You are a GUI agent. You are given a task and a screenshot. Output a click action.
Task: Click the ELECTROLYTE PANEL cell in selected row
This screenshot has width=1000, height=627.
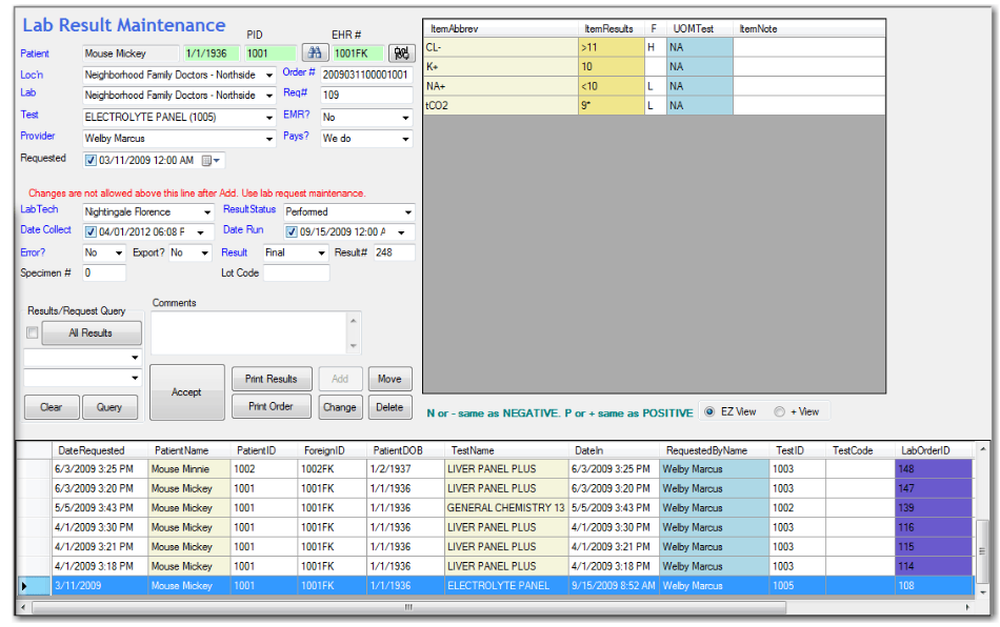coord(506,586)
